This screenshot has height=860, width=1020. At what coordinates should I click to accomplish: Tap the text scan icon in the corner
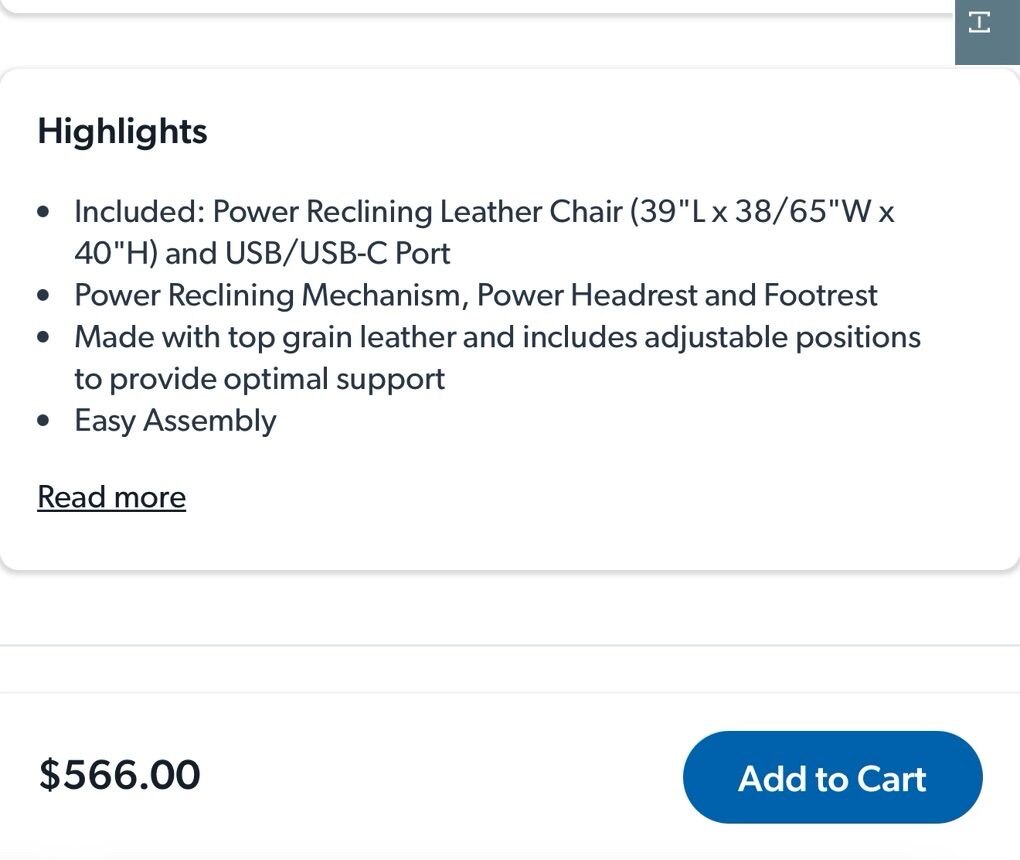point(980,22)
